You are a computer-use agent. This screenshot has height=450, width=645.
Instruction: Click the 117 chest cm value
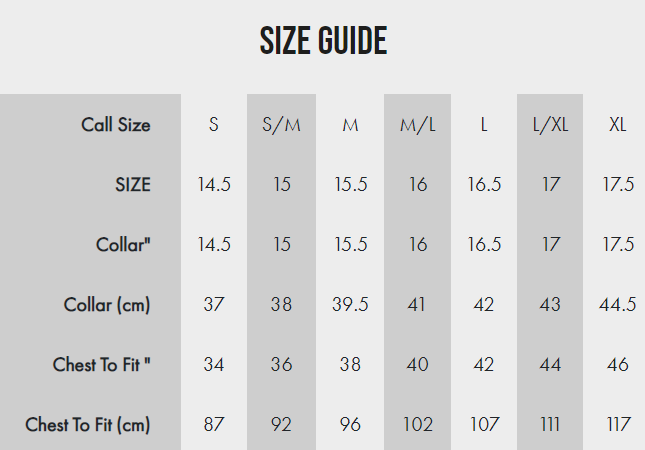618,424
